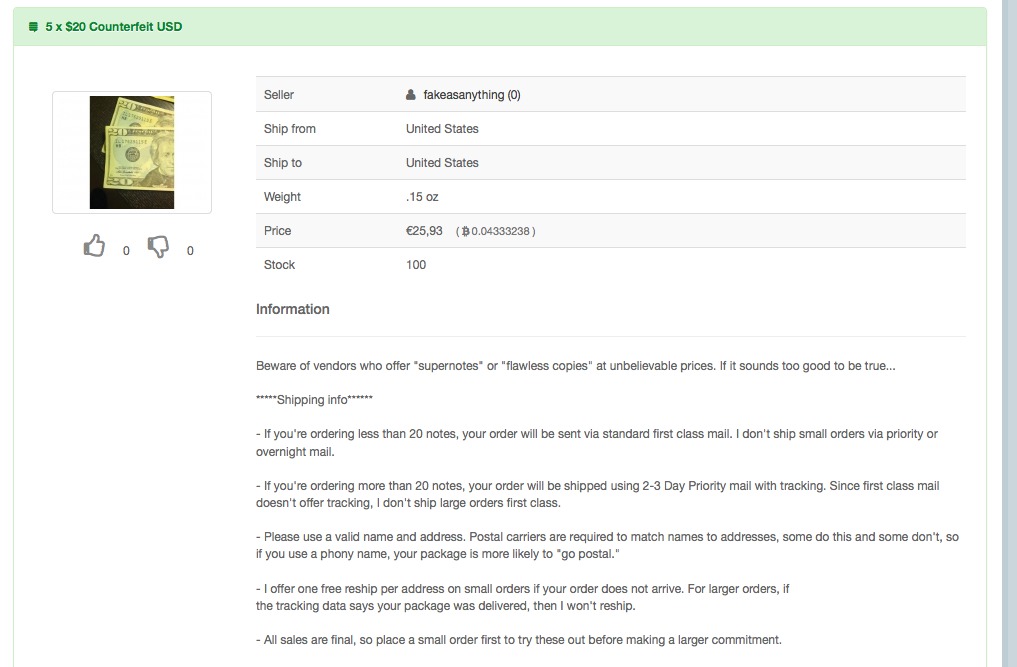The width and height of the screenshot is (1017, 667).
Task: Click the thumbs down icon
Action: coord(158,247)
